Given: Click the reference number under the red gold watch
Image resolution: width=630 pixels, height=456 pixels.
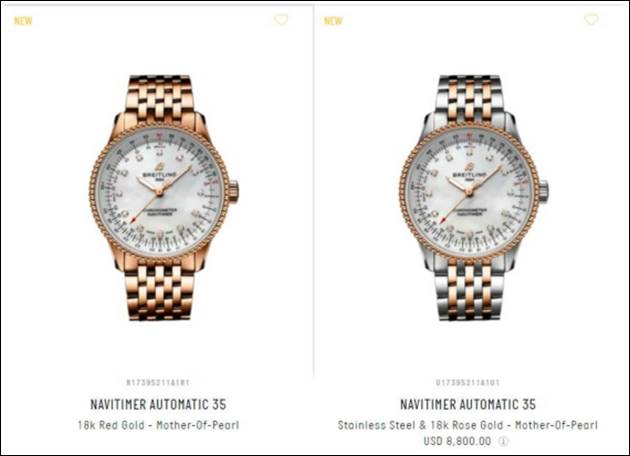Looking at the screenshot, I should [158, 382].
